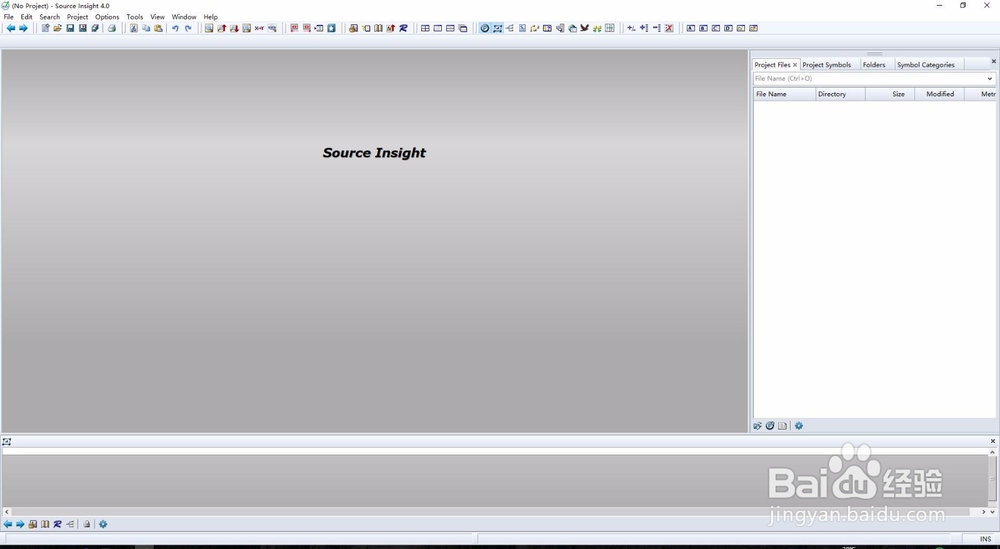Click the blue R icon in Context Window toolbar
Screen dimensions: 1000x549
pyautogui.click(x=57, y=524)
